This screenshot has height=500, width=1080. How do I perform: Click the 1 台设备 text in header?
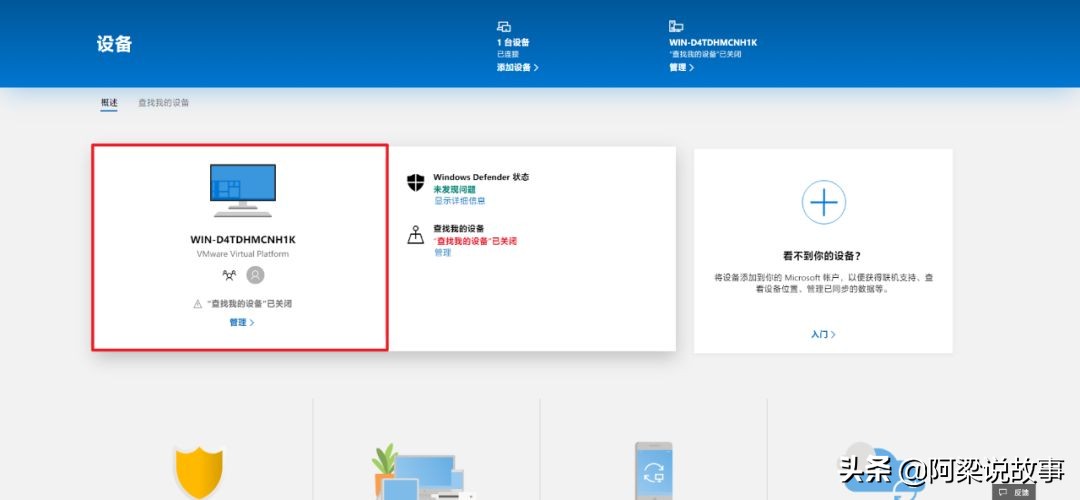pyautogui.click(x=513, y=43)
